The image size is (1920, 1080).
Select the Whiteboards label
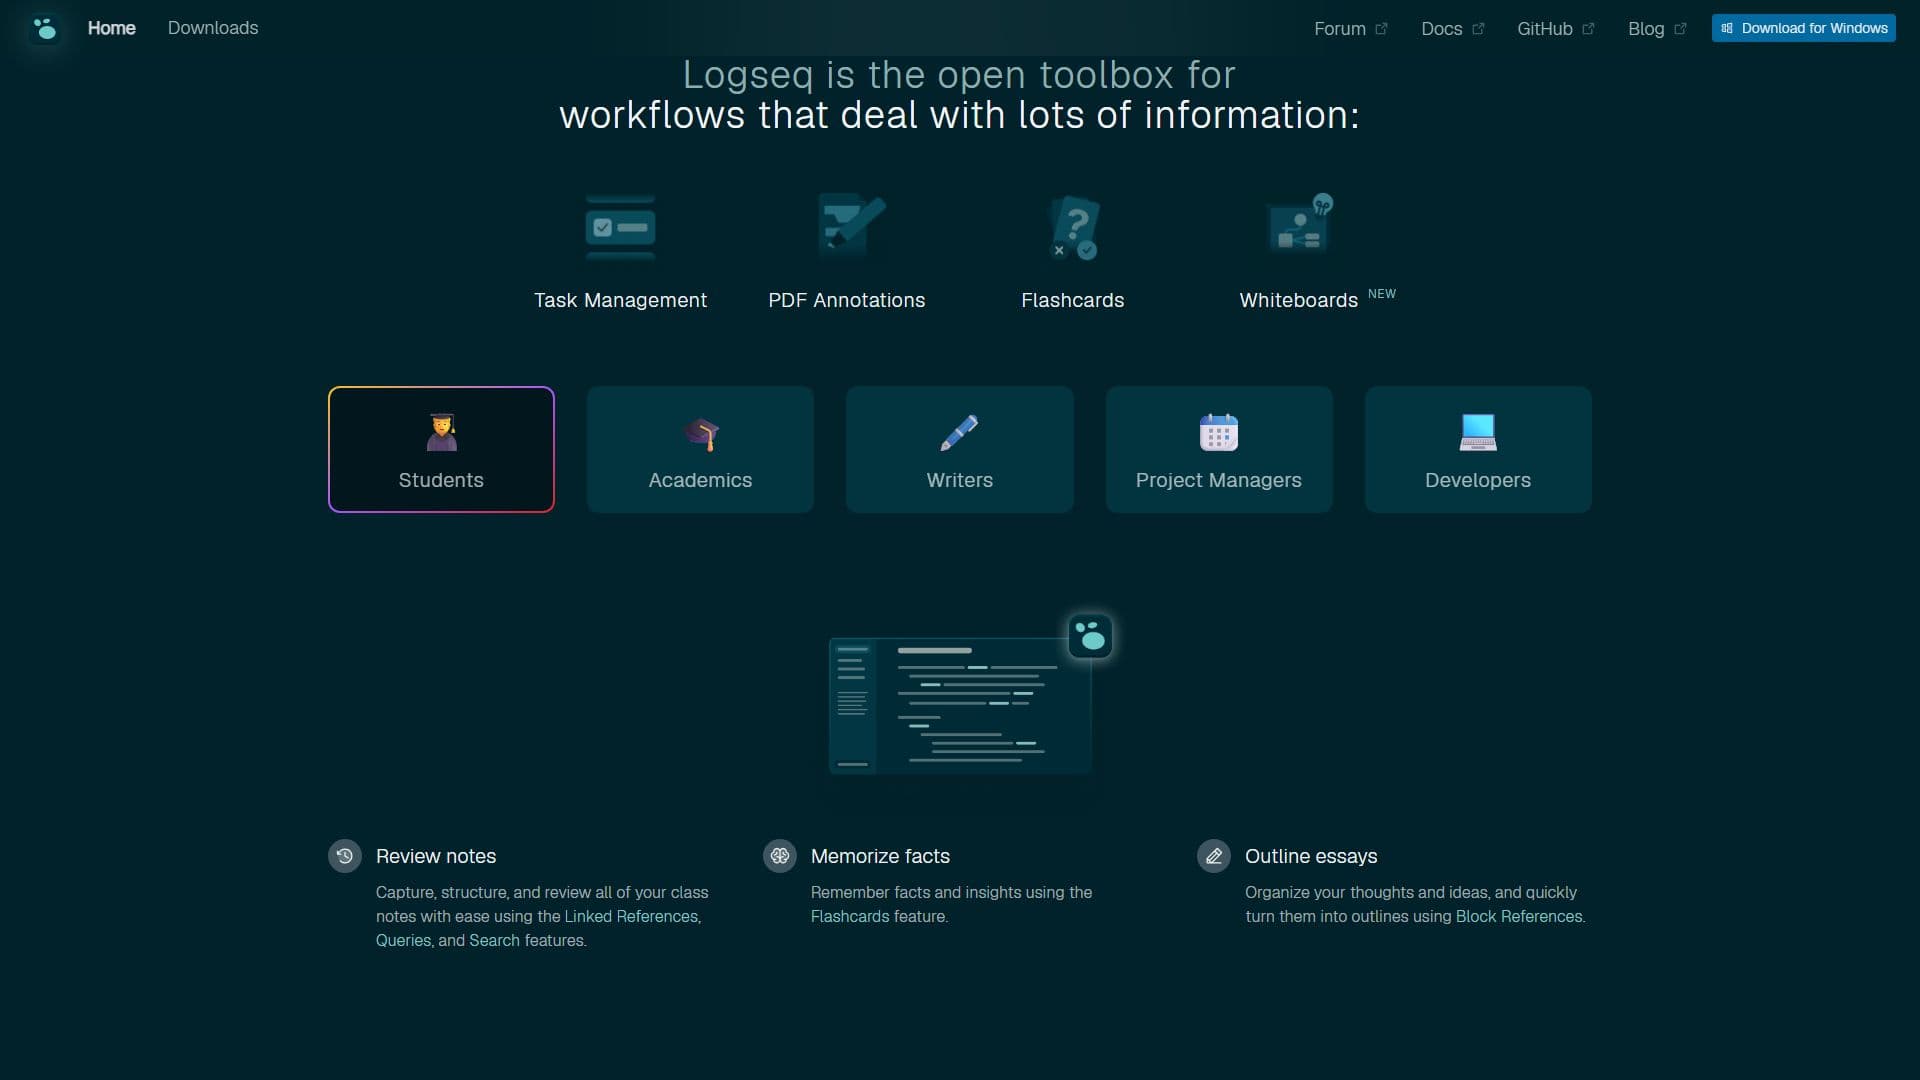pyautogui.click(x=1298, y=300)
